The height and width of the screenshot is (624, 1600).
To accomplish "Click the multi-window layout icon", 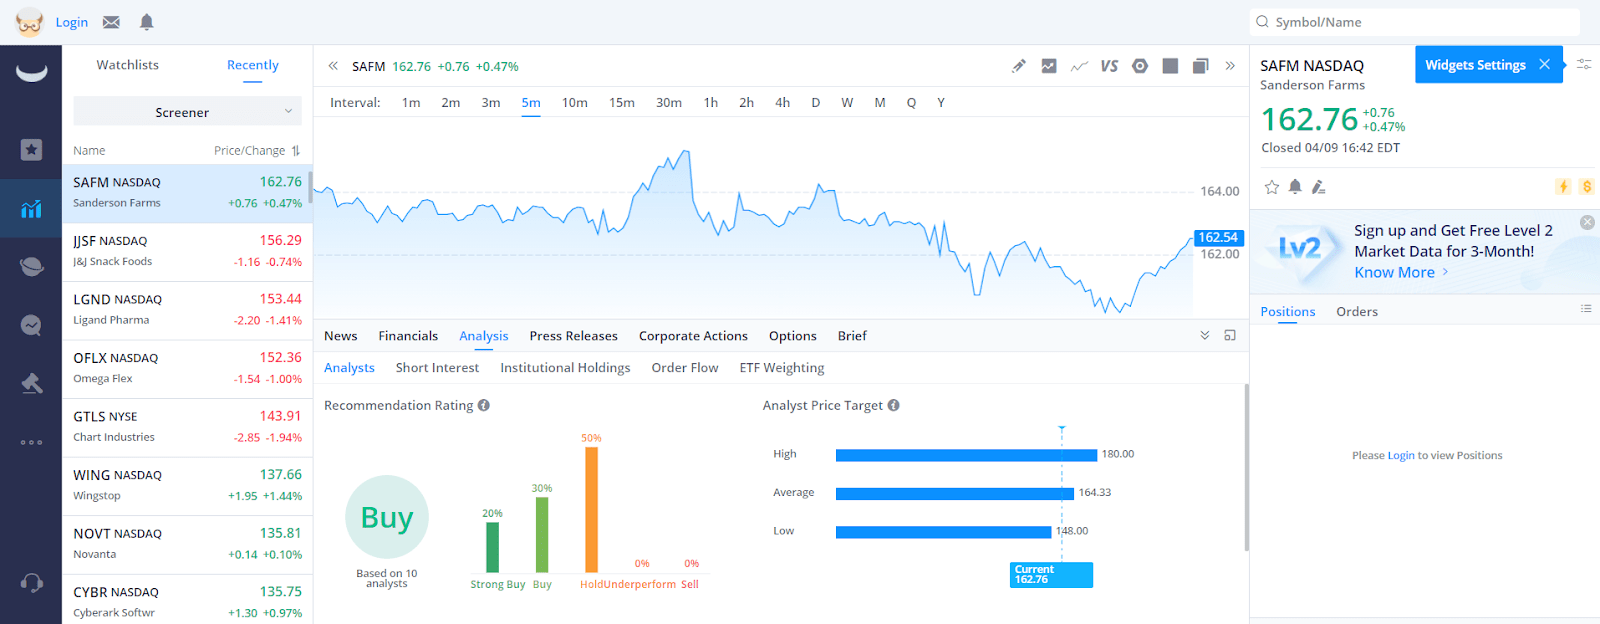I will click(x=1201, y=66).
